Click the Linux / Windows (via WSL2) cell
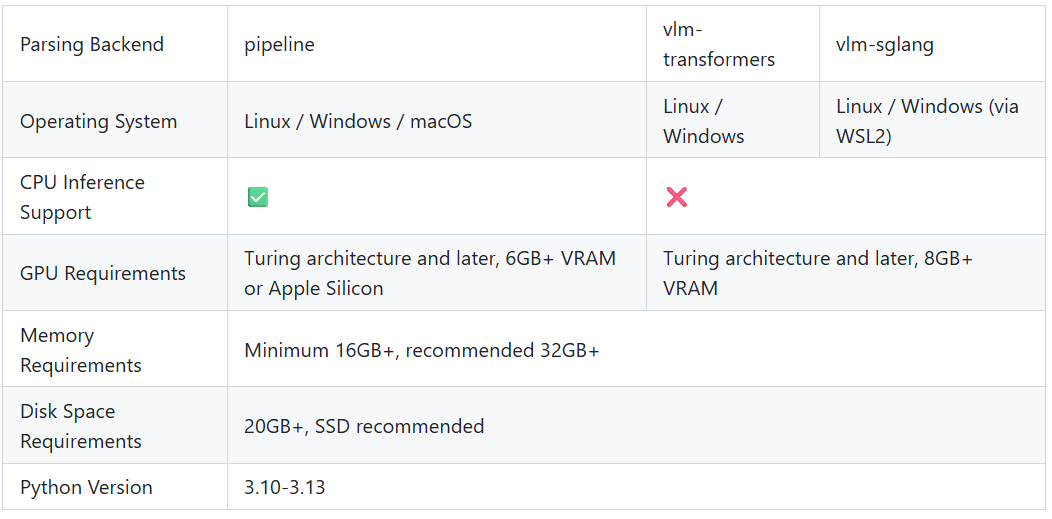 tap(926, 121)
